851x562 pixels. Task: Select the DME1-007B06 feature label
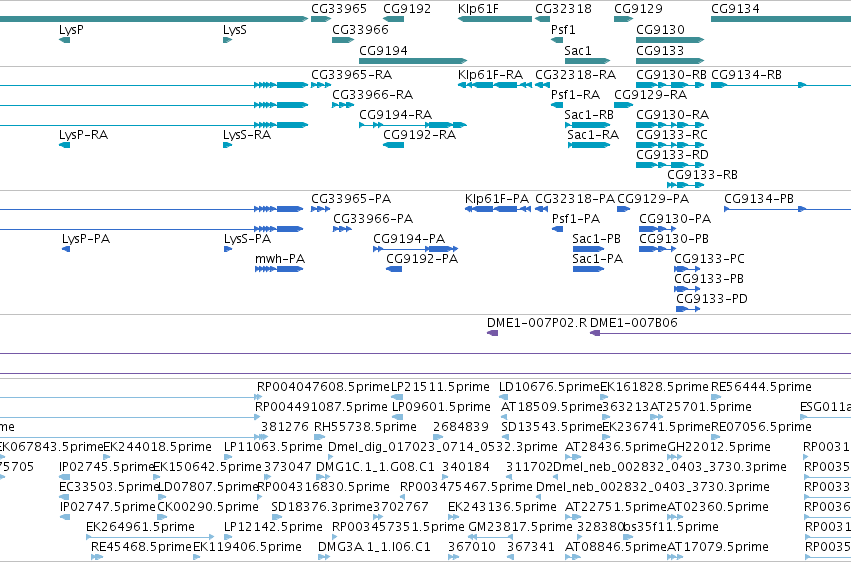point(633,323)
